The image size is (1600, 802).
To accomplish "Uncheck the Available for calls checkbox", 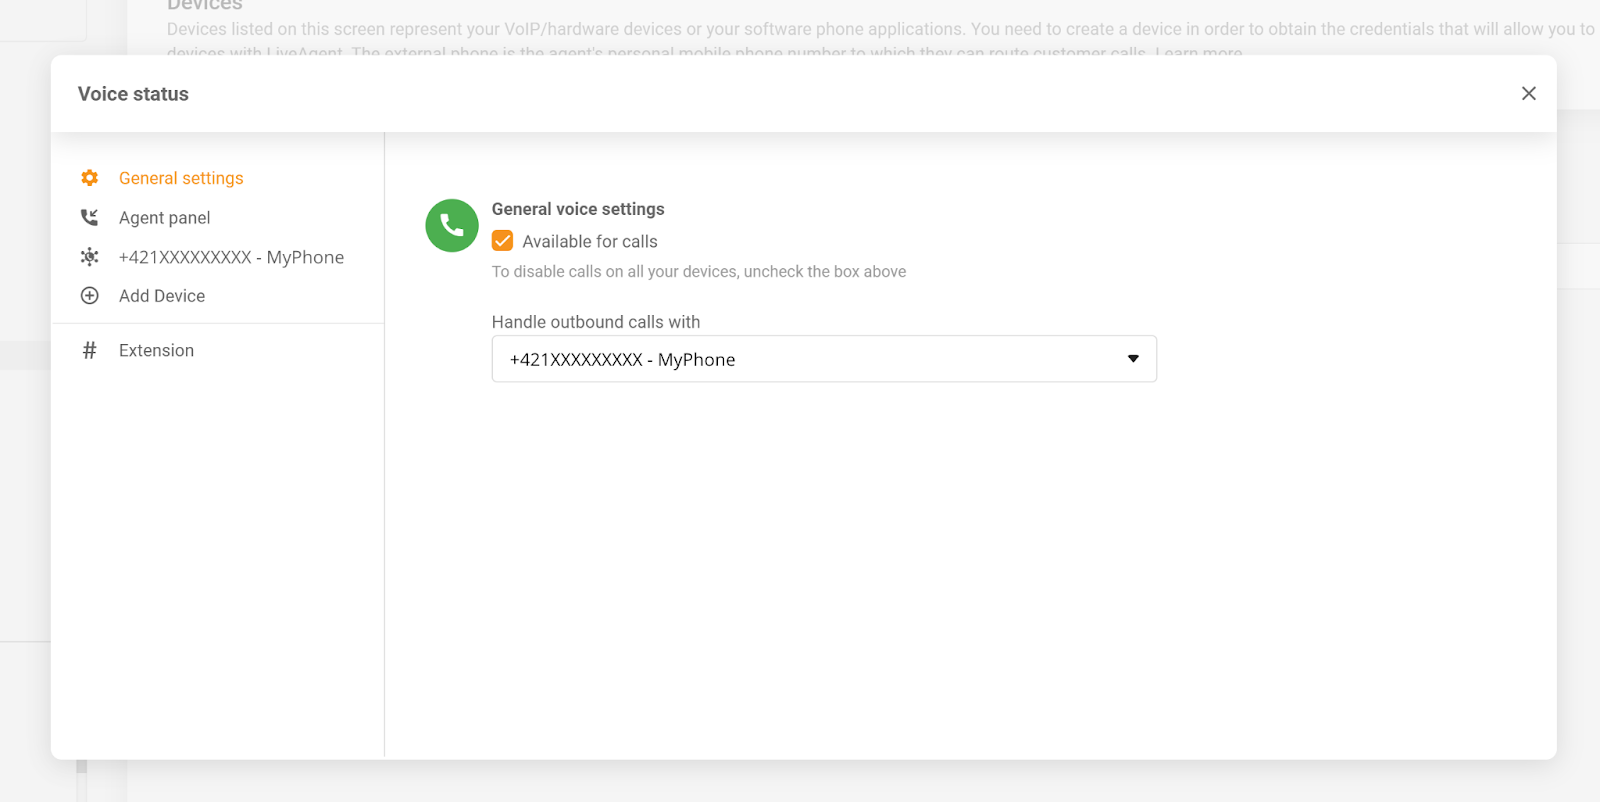I will pyautogui.click(x=503, y=241).
